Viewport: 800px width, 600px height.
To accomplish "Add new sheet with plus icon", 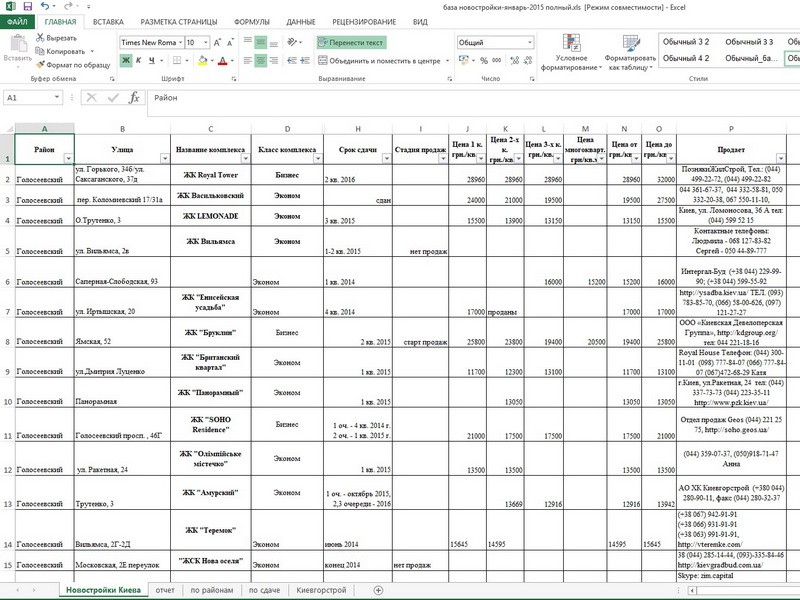I will click(x=378, y=590).
